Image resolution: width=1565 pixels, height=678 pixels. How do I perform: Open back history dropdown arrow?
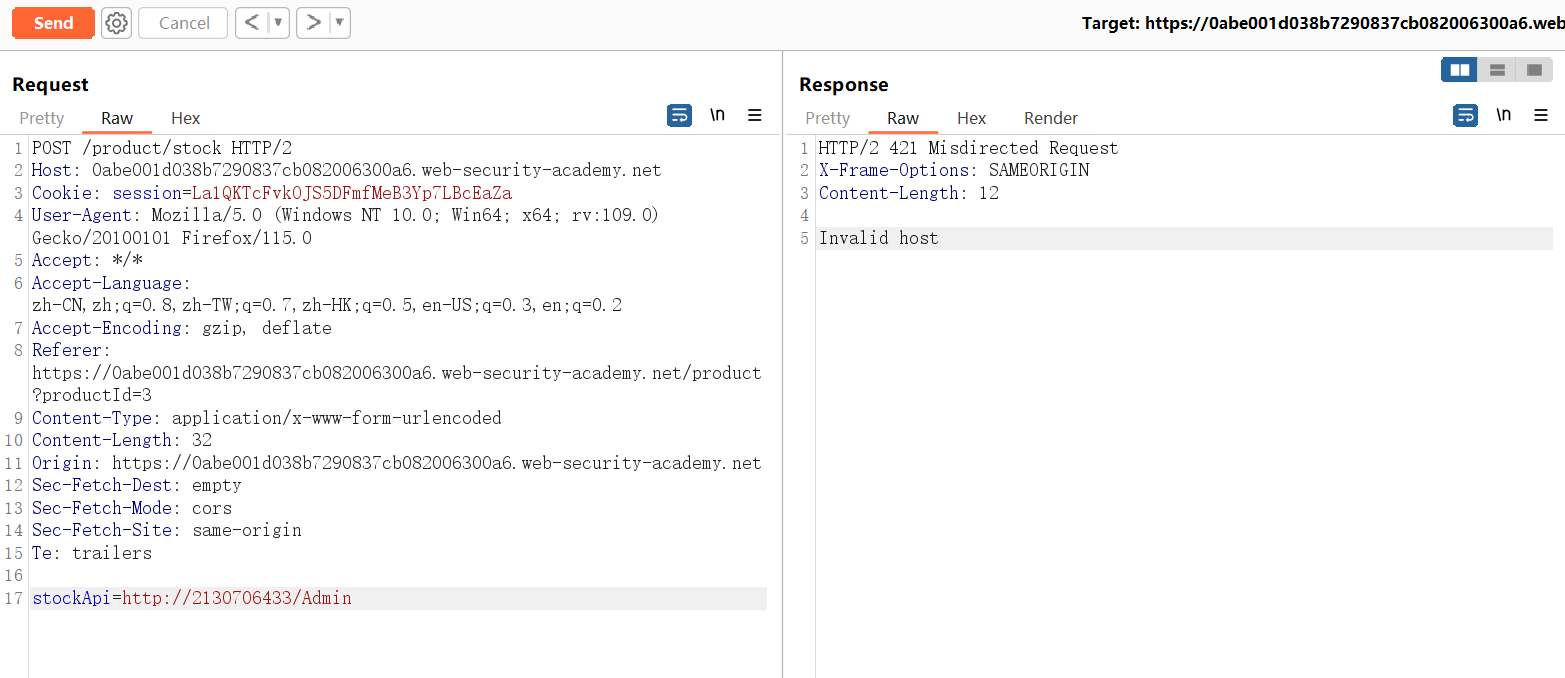pos(279,22)
